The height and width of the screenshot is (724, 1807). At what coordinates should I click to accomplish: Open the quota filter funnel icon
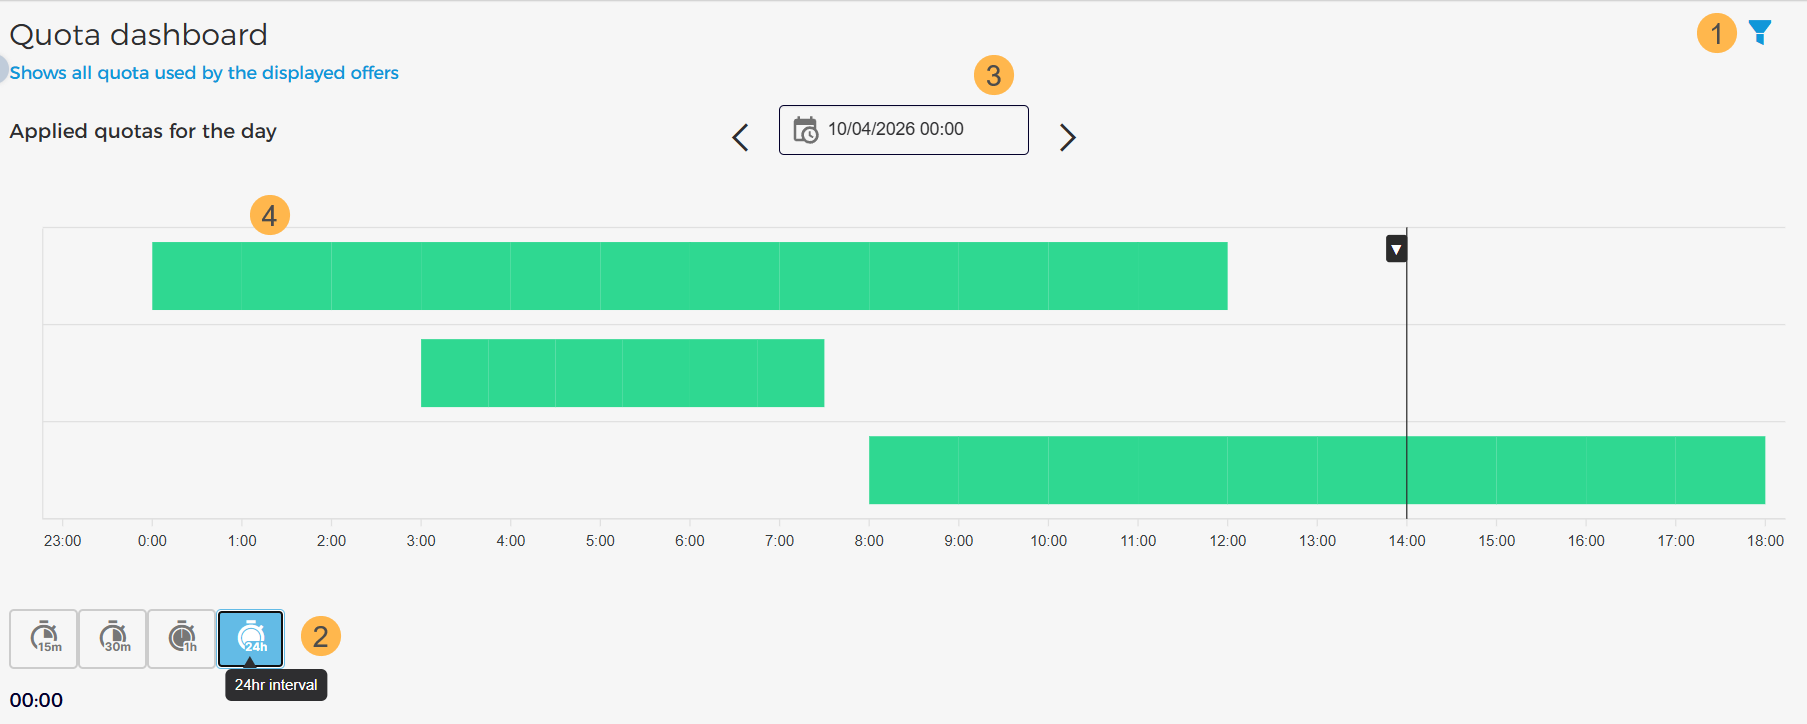(1760, 32)
